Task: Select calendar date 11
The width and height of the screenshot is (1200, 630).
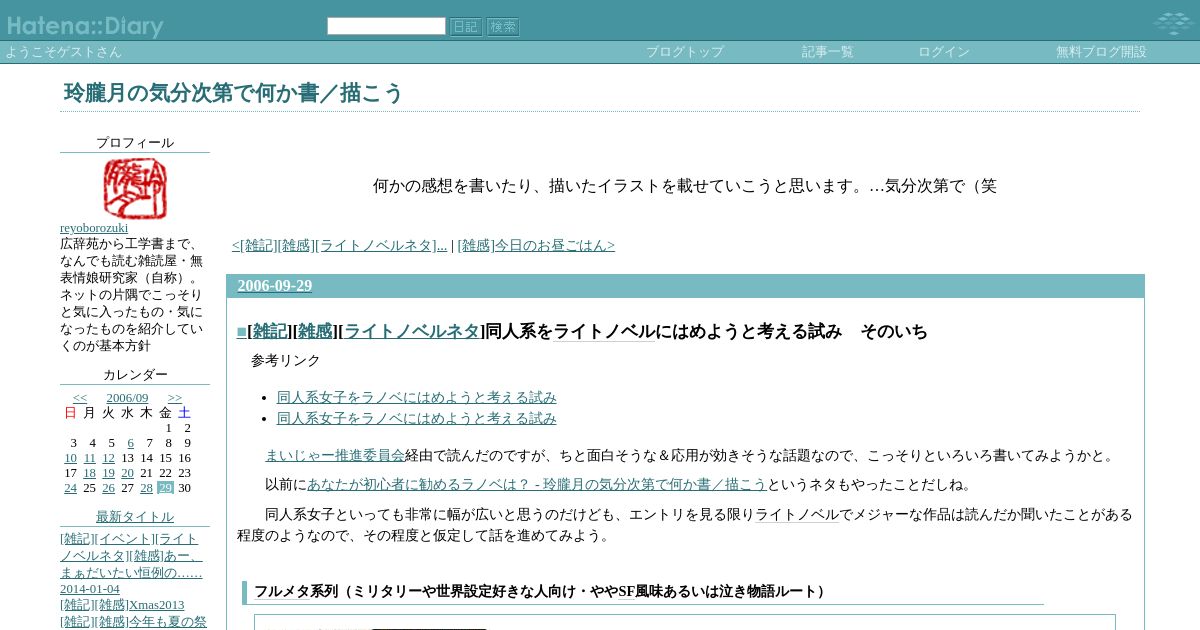Action: coord(90,458)
